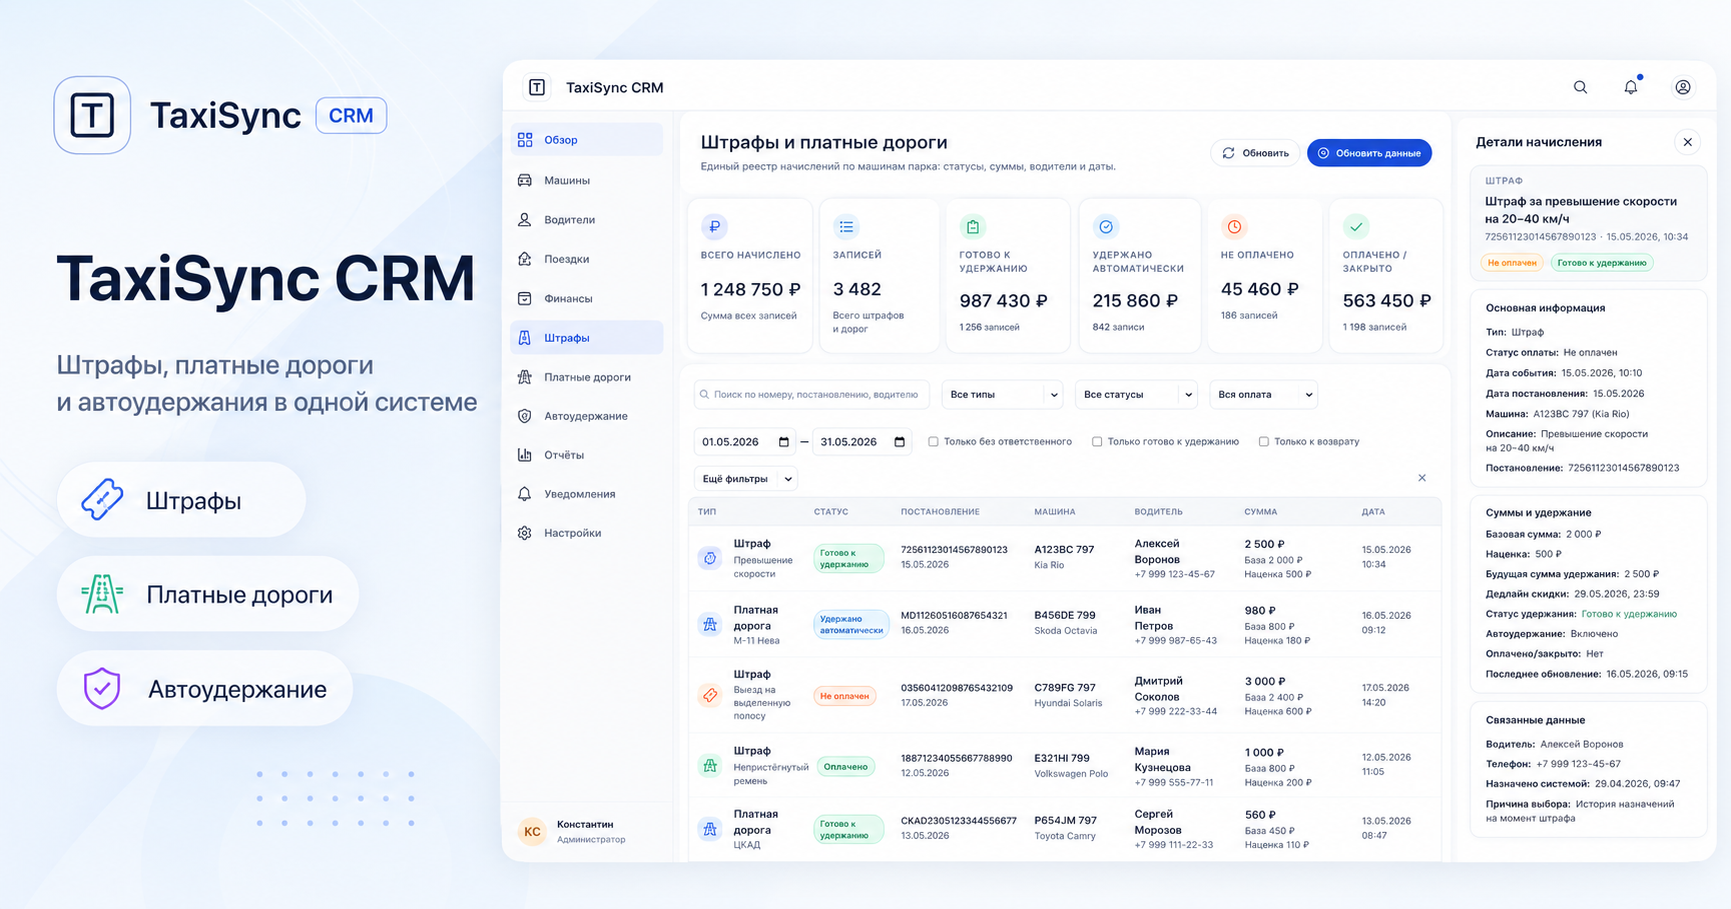Click the Автоудержание shield icon on promo
This screenshot has width=1731, height=909.
point(102,688)
